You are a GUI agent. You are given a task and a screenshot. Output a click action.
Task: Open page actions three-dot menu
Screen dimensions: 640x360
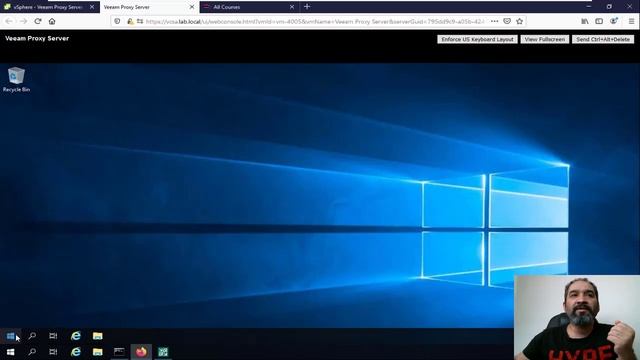pyautogui.click(x=494, y=21)
